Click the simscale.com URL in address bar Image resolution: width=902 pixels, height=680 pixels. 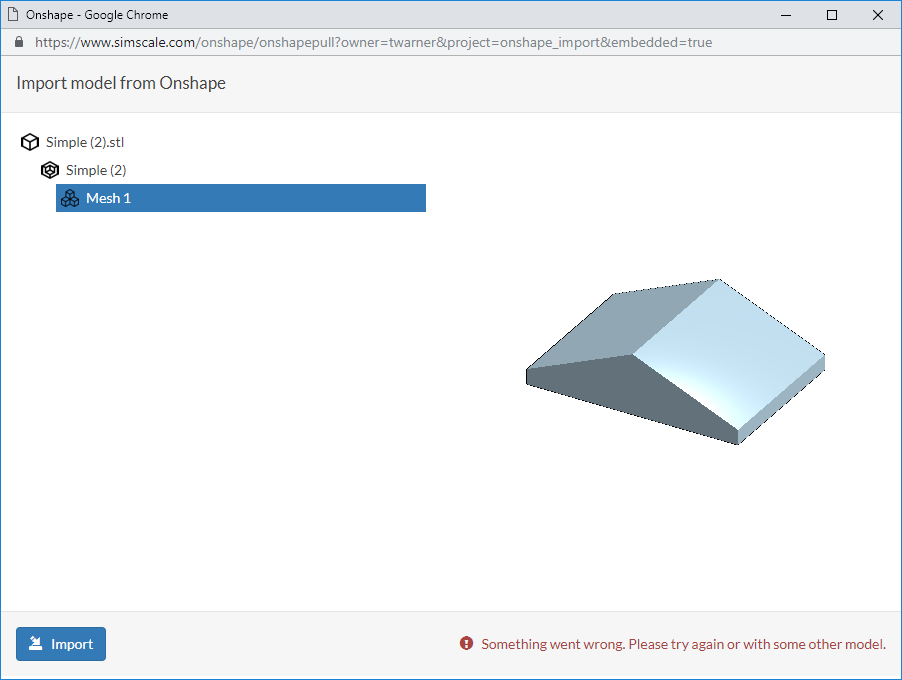pyautogui.click(x=373, y=43)
